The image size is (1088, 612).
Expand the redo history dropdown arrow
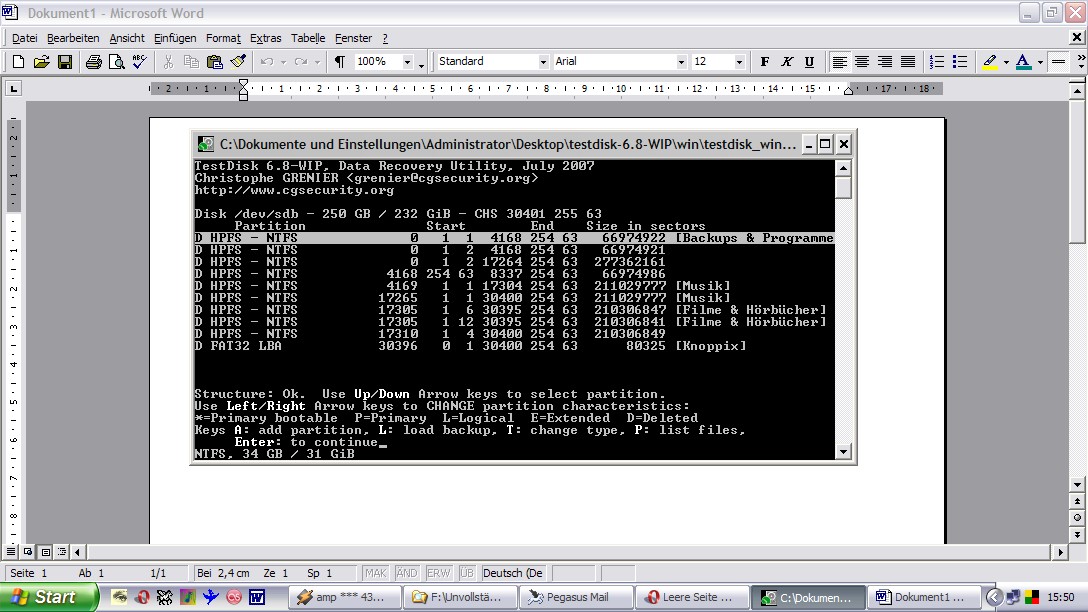[317, 62]
